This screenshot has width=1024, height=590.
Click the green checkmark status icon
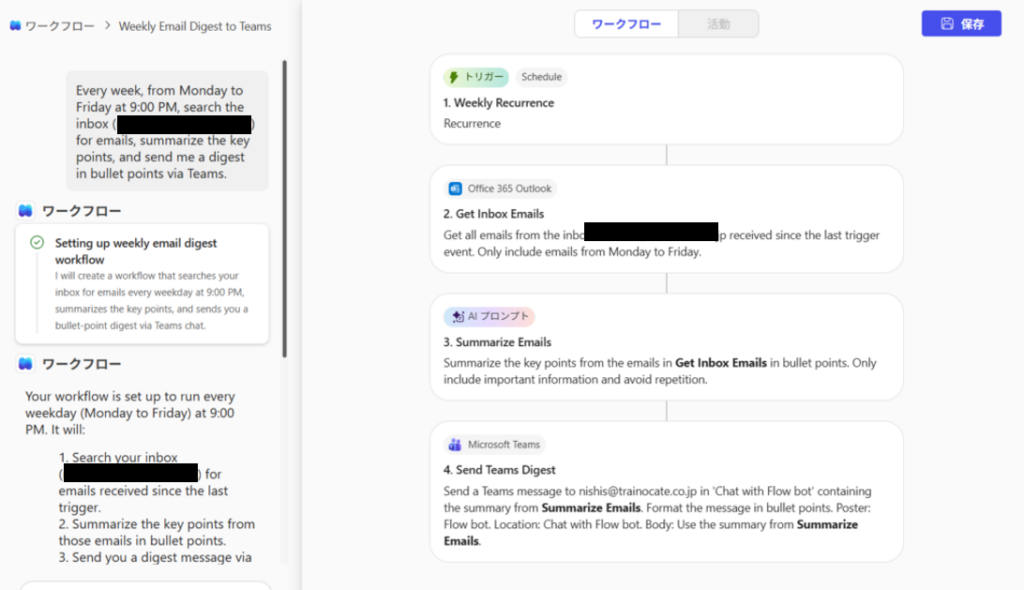pyautogui.click(x=37, y=243)
